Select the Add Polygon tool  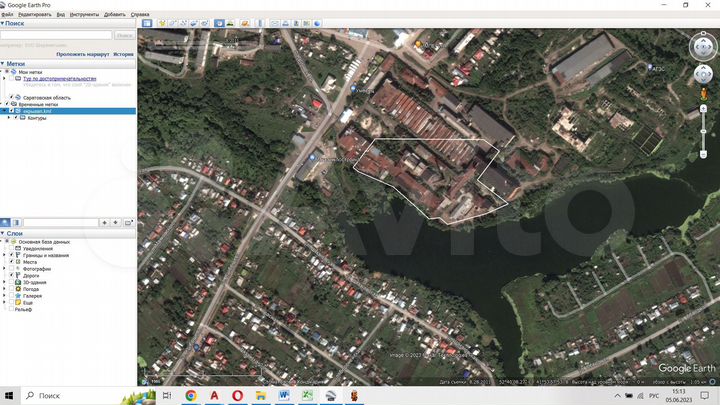(172, 22)
